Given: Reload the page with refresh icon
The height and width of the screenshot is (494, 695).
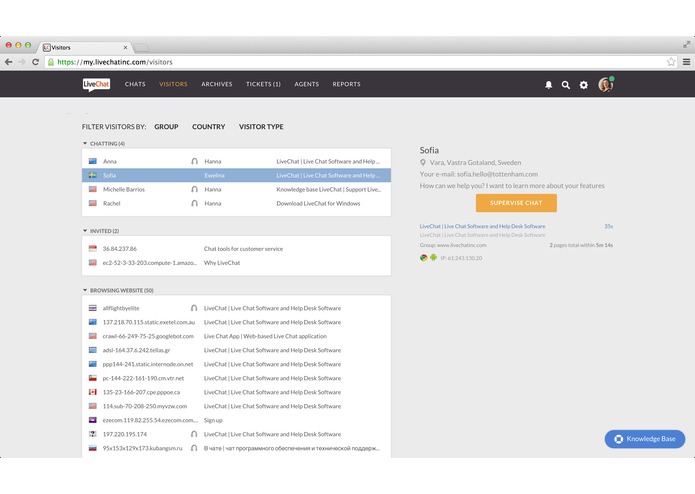Looking at the screenshot, I should tap(35, 62).
